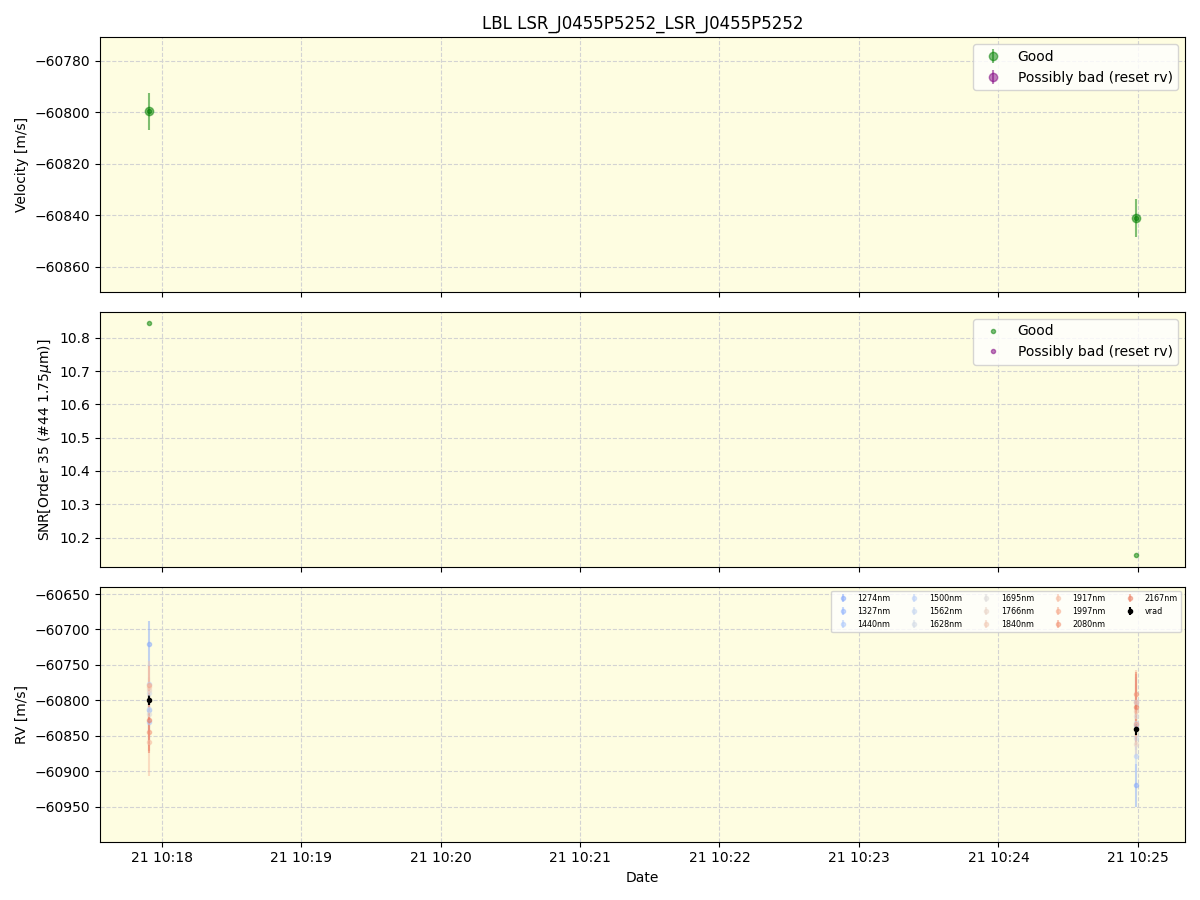Click the green Good marker in the velocity legend
This screenshot has width=1200, height=900.
point(993,57)
